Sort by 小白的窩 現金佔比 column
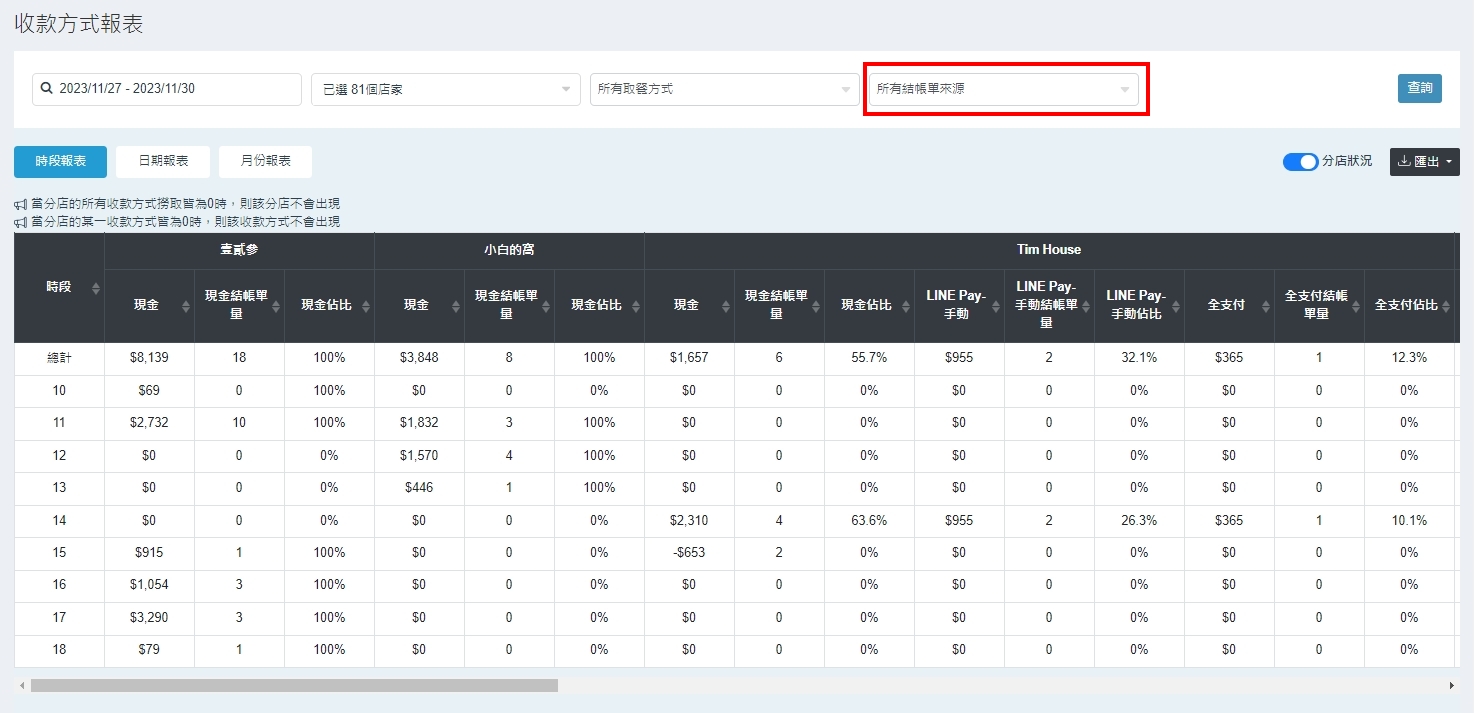1474x713 pixels. (x=636, y=306)
